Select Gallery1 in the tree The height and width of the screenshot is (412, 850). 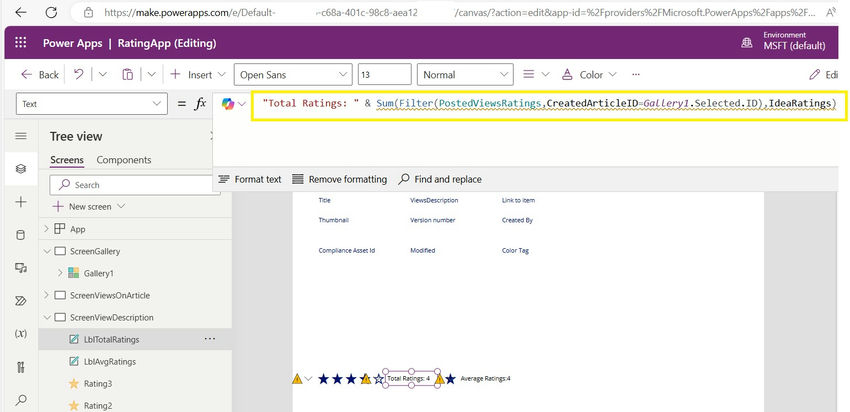99,273
